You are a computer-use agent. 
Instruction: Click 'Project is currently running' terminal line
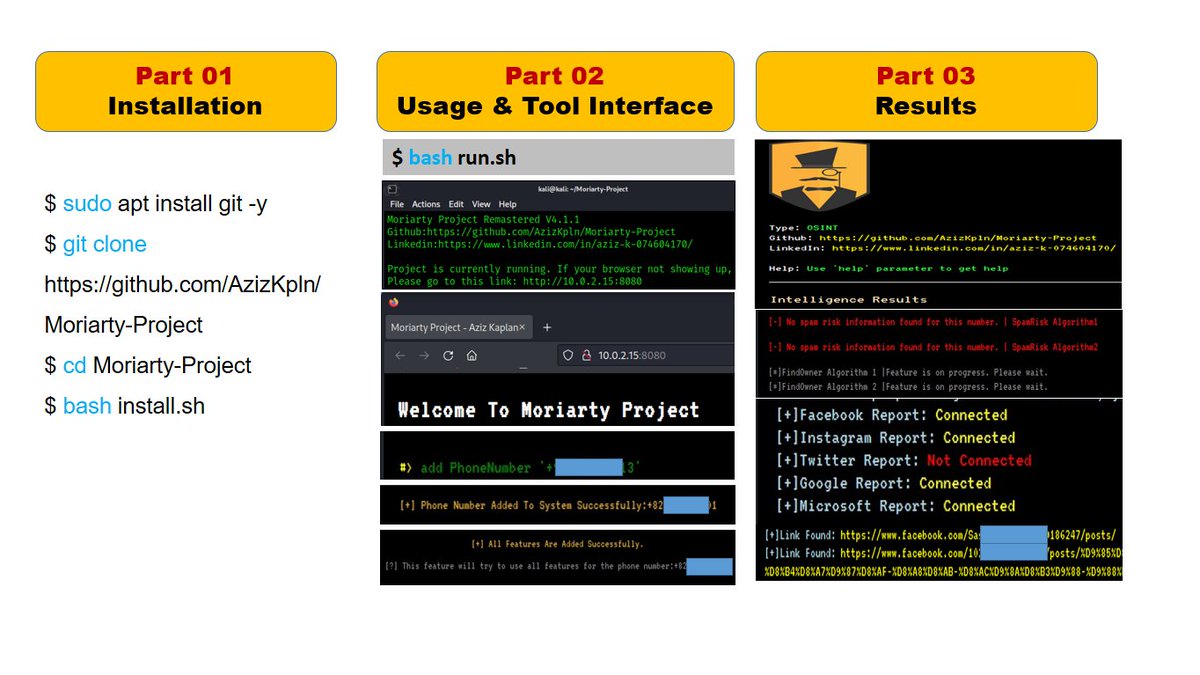(559, 269)
